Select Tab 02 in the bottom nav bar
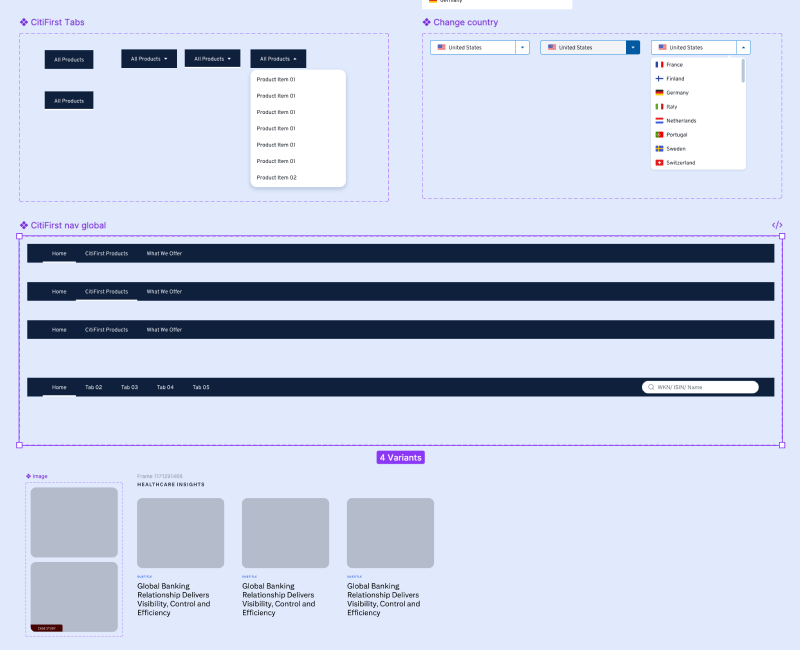The width and height of the screenshot is (800, 650). click(x=93, y=387)
